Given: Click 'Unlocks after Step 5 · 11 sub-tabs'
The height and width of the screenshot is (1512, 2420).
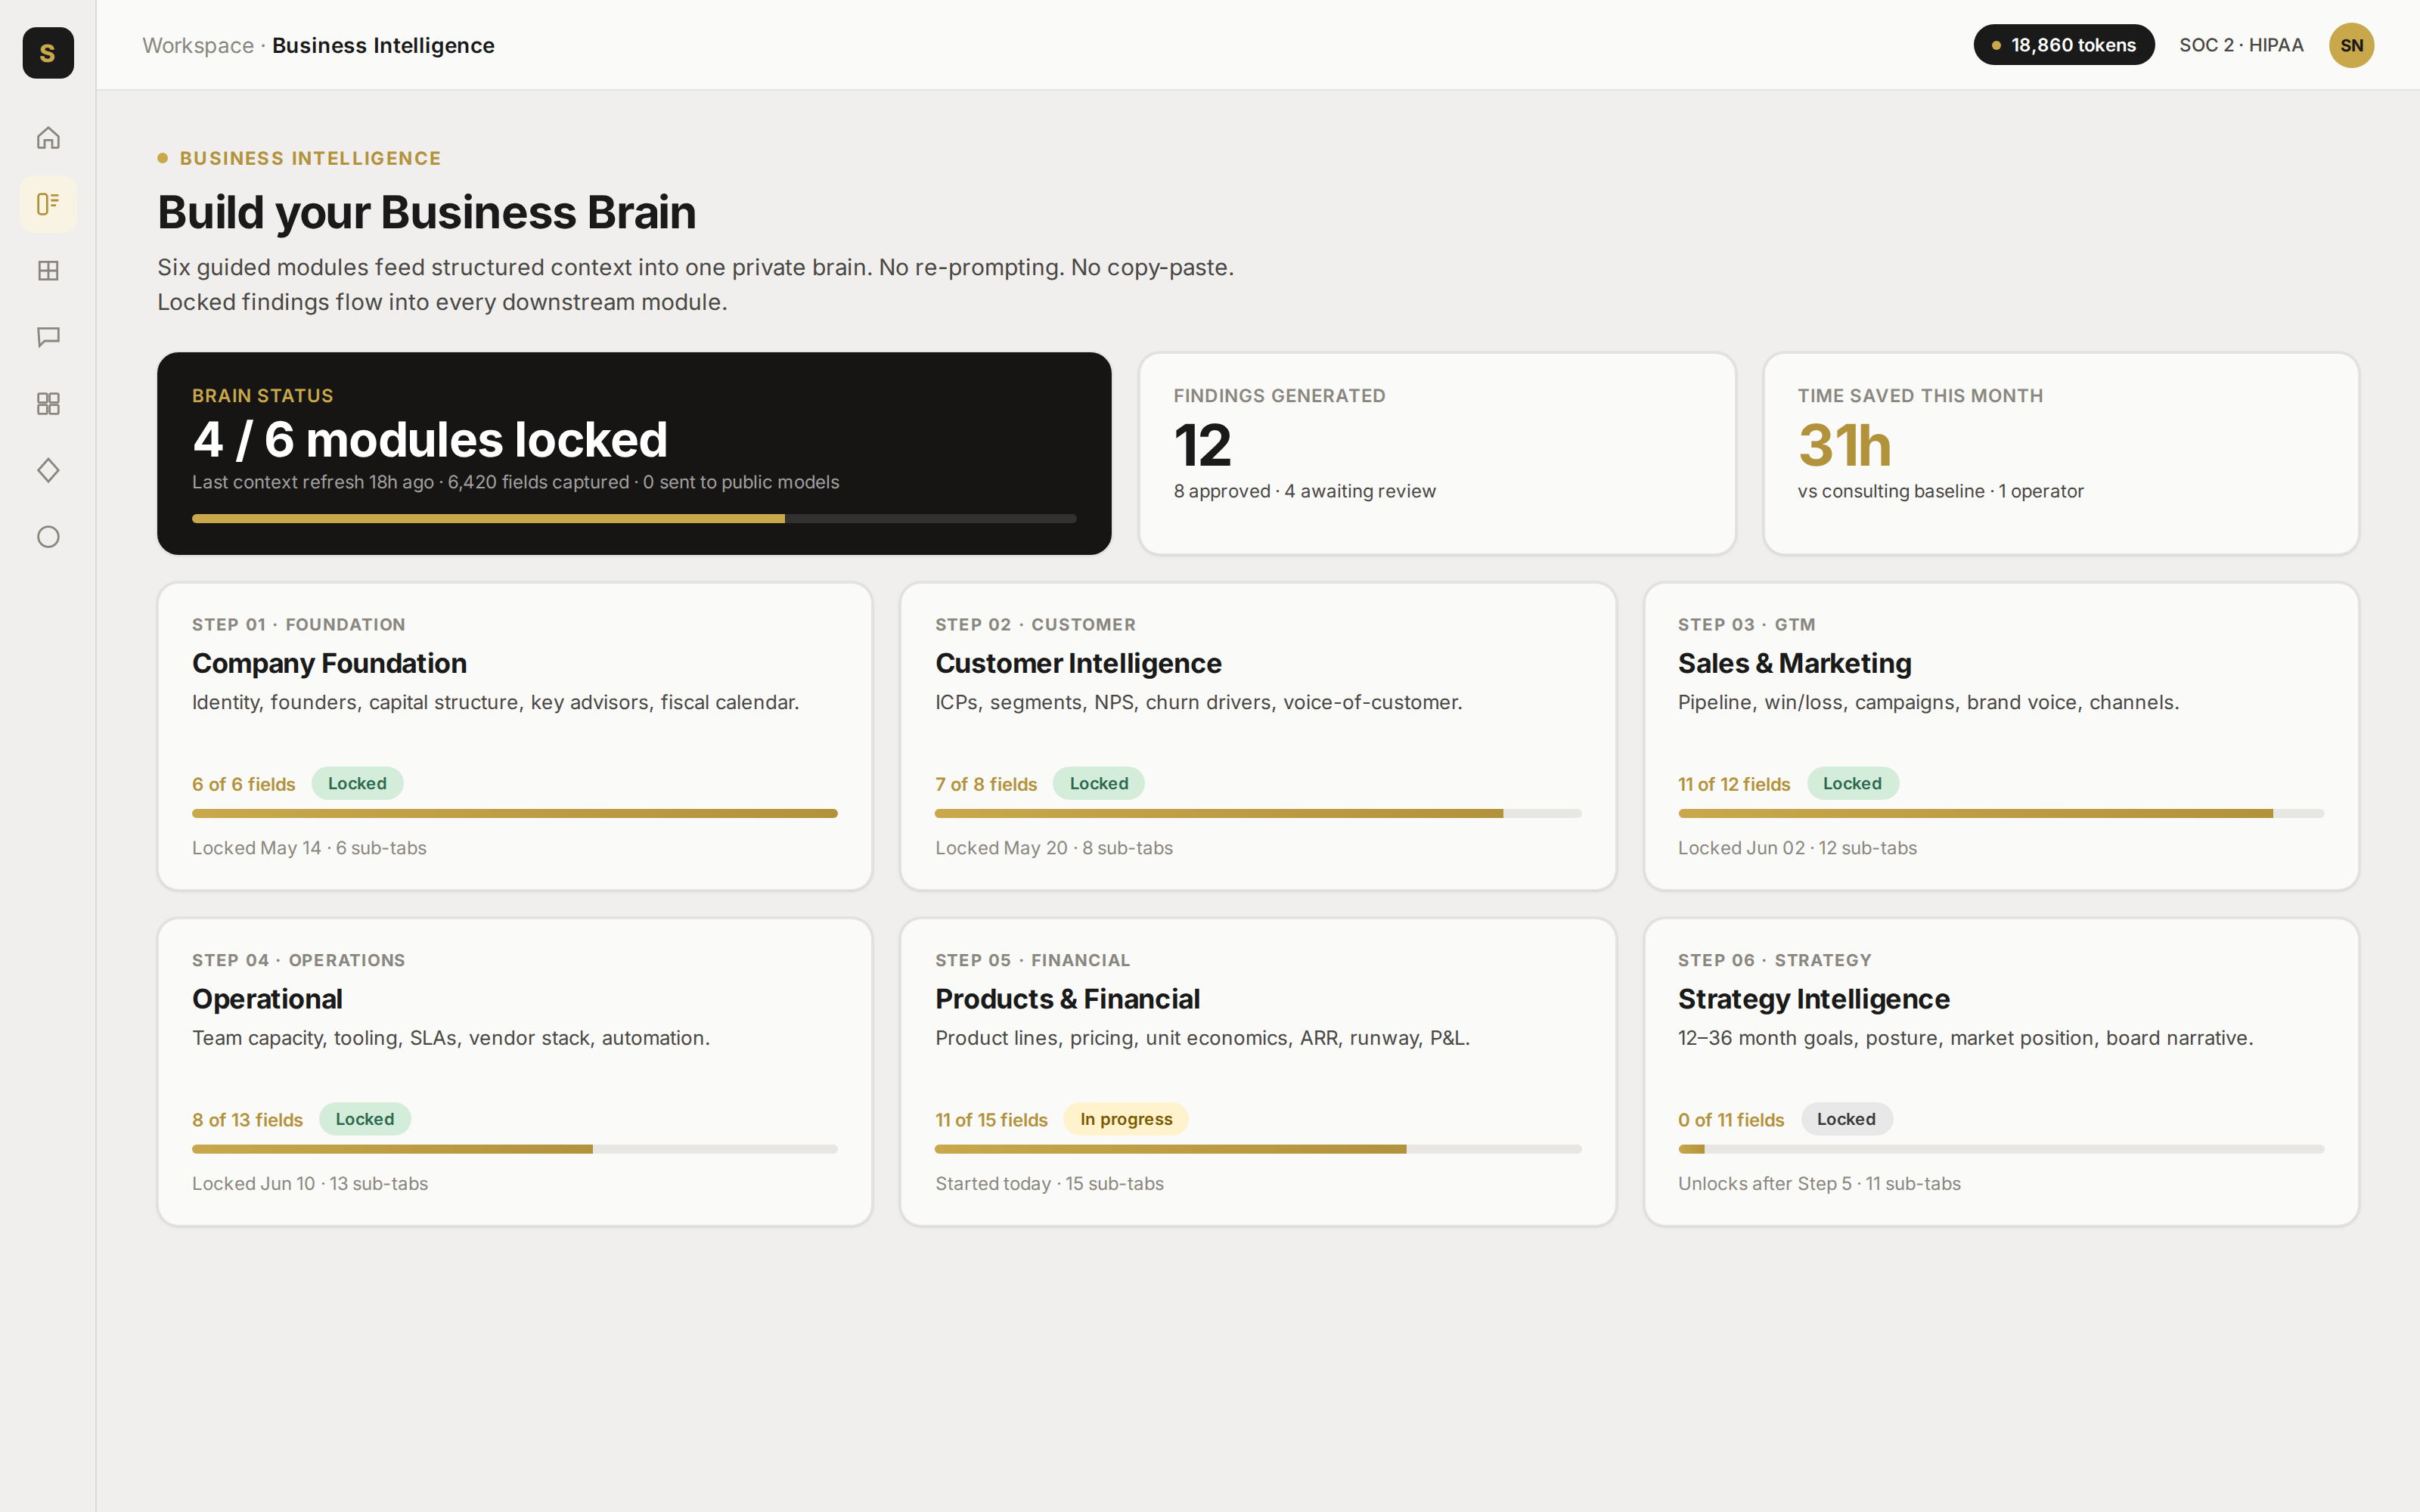Looking at the screenshot, I should click(x=1819, y=1183).
